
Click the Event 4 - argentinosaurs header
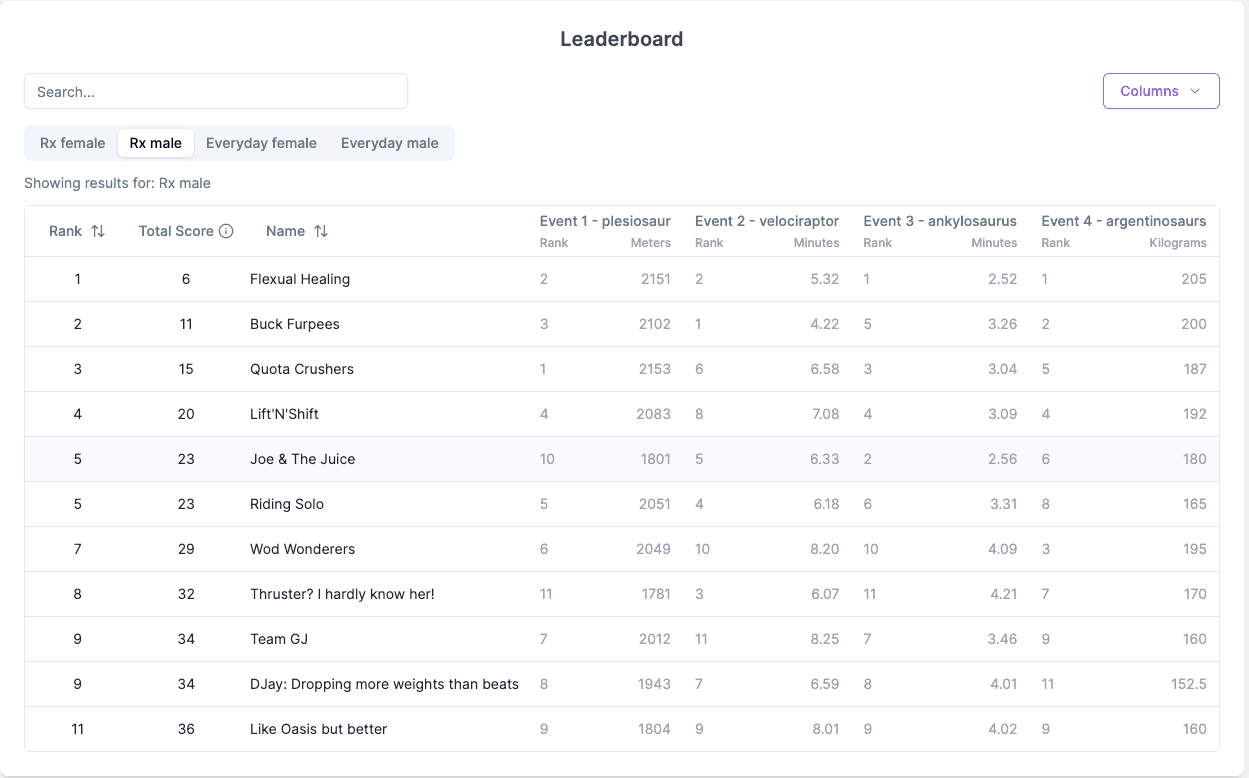click(1124, 221)
